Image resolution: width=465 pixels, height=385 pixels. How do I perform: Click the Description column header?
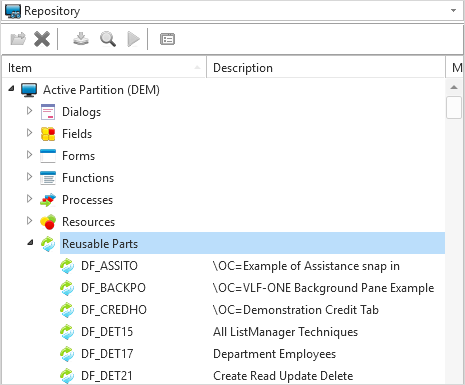tap(326, 68)
